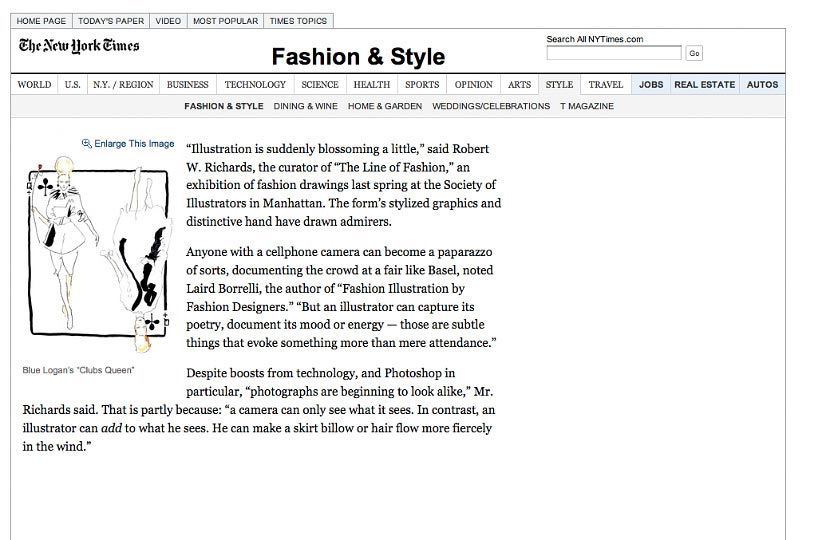Select the Style section tab
Viewport: 834px width, 540px height.
(x=559, y=85)
